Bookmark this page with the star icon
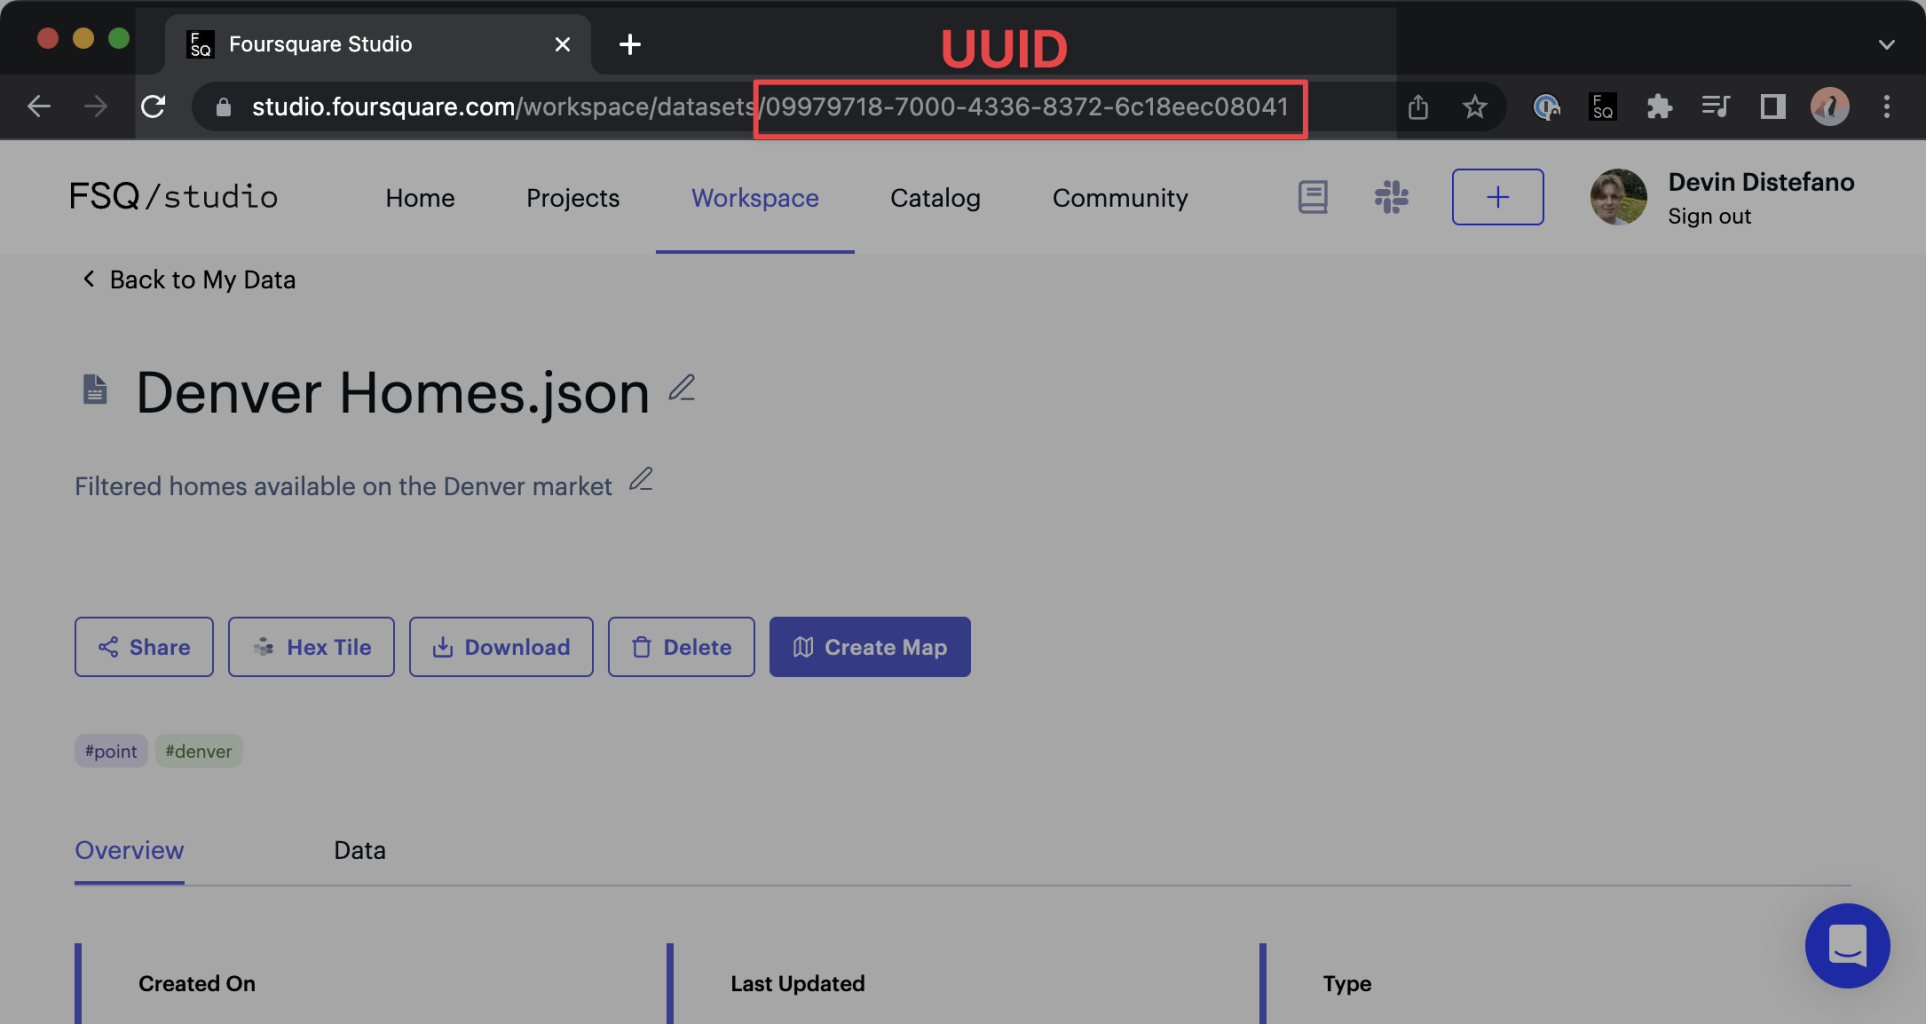Image resolution: width=1926 pixels, height=1024 pixels. click(1475, 107)
